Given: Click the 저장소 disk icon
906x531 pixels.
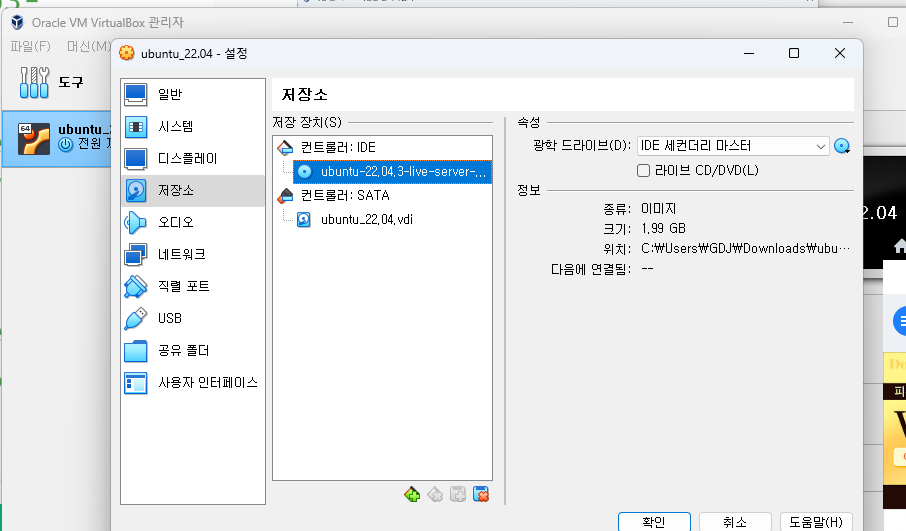Looking at the screenshot, I should (136, 191).
